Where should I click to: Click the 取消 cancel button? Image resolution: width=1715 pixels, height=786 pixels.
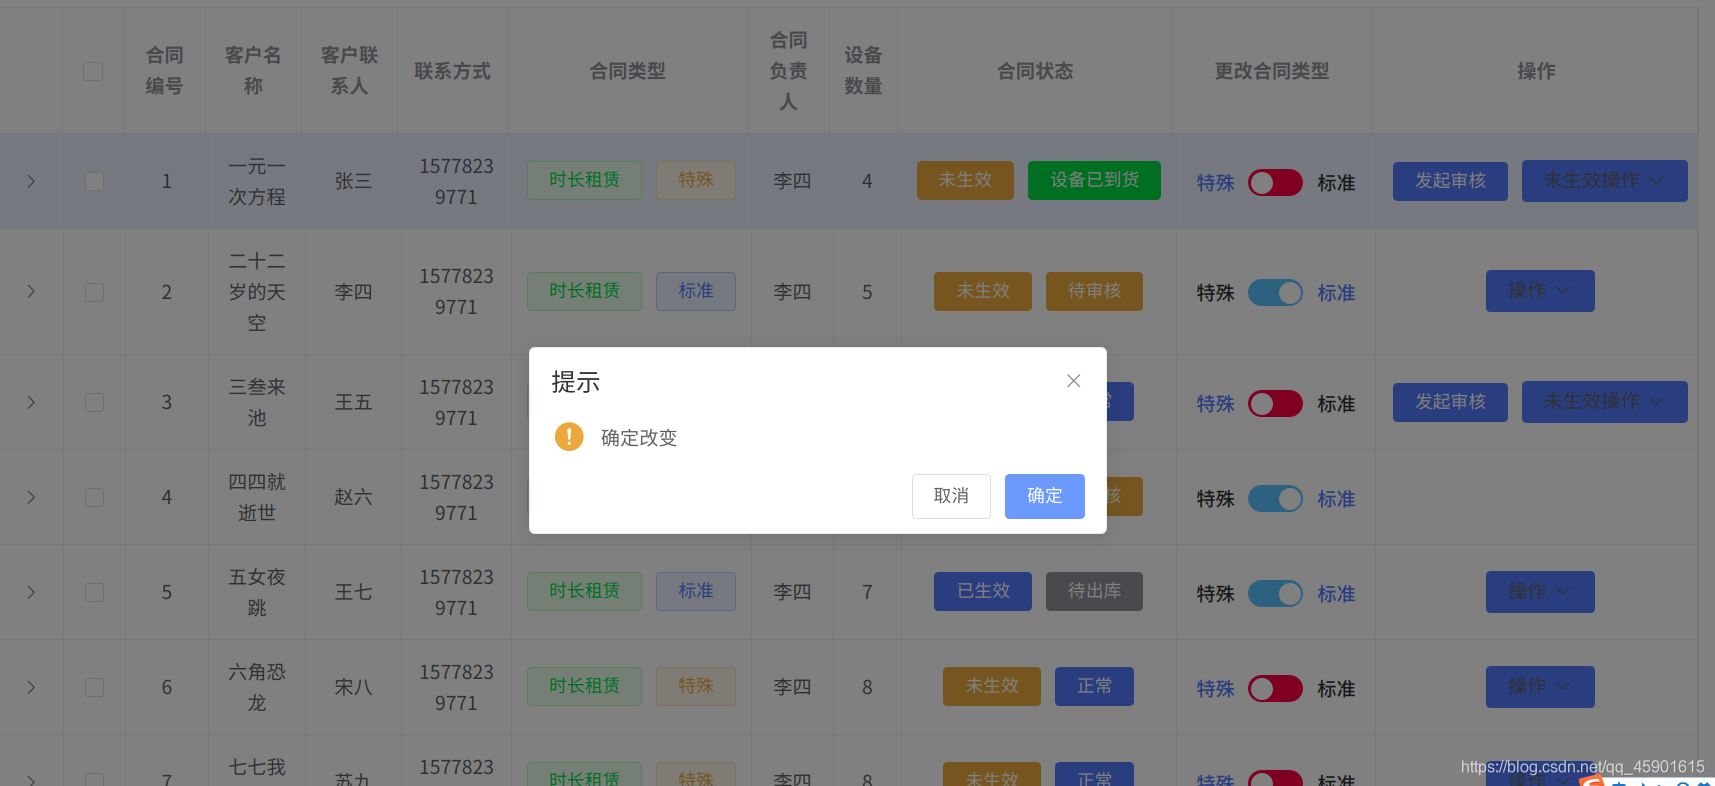tap(951, 496)
